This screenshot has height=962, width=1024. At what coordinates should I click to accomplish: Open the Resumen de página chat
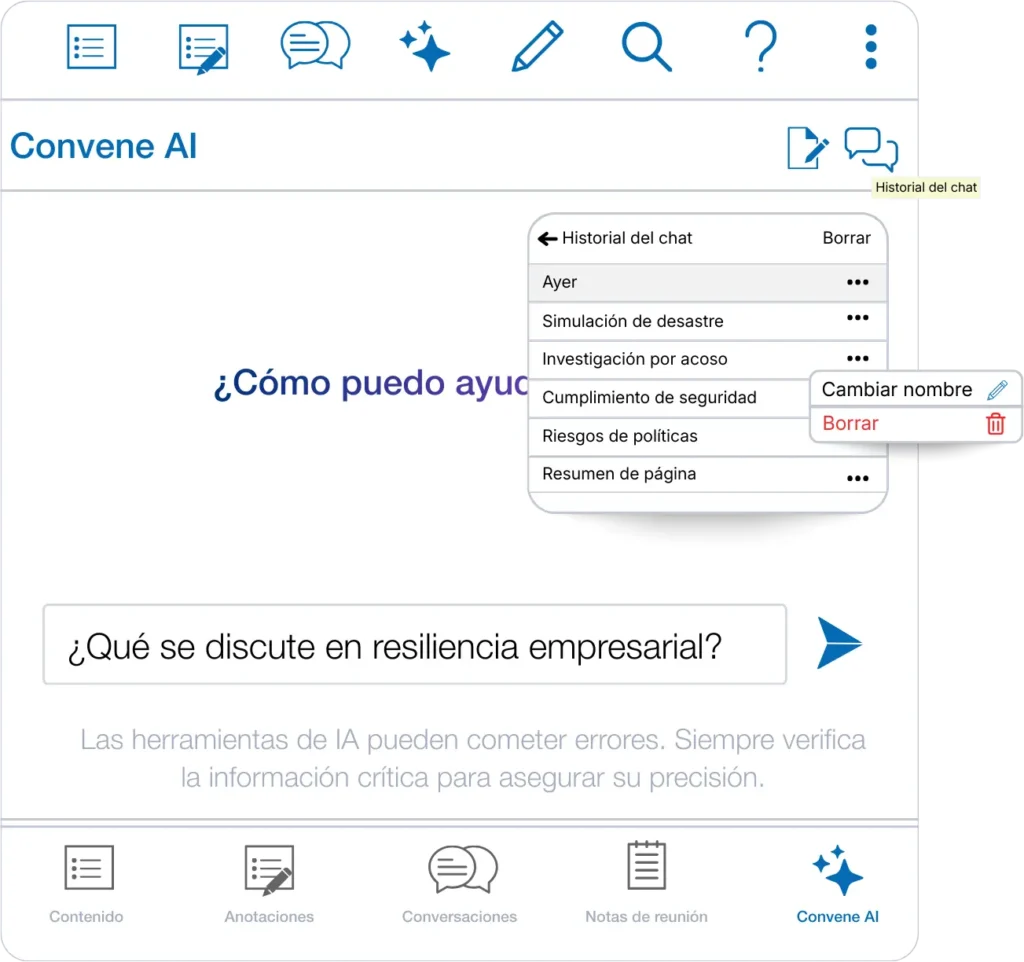click(x=619, y=474)
